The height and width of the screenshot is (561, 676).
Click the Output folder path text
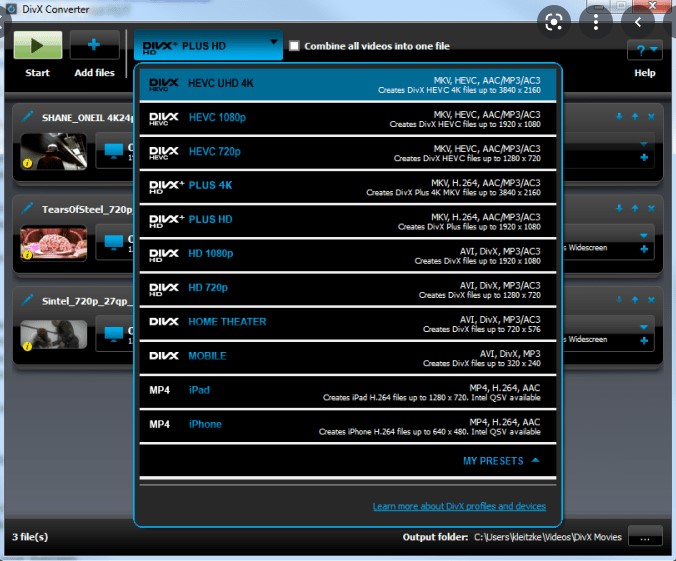point(548,537)
